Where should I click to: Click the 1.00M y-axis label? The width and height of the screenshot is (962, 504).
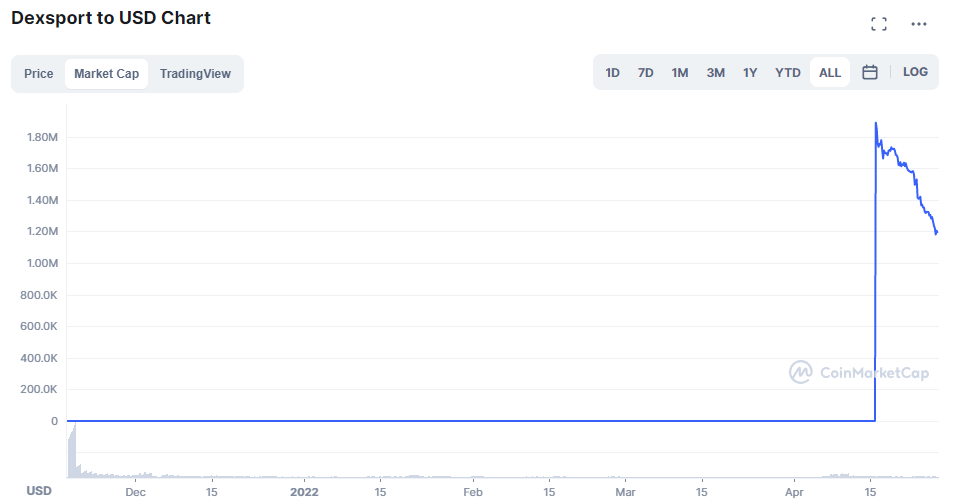[42, 263]
